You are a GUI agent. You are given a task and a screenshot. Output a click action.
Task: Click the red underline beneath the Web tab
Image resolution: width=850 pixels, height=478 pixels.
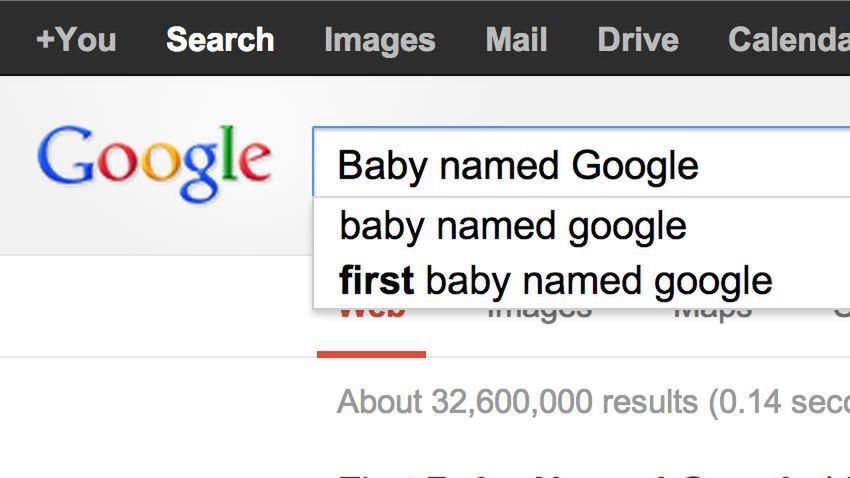point(371,354)
